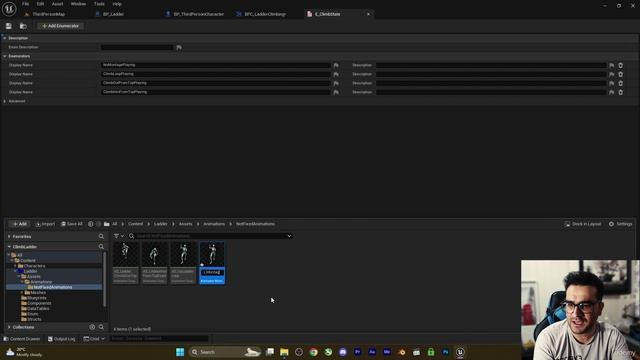Switch to ThirdPersonMap tab
The image size is (640, 360).
(48, 14)
